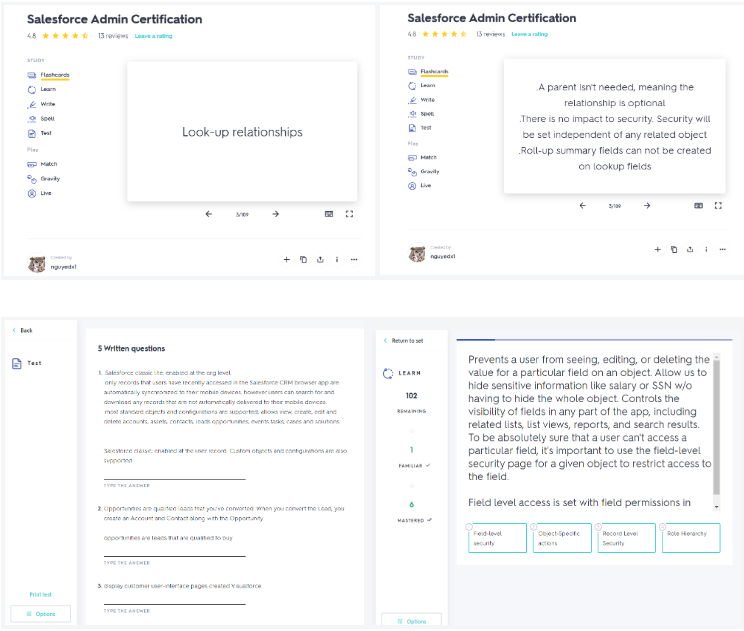Click copy set icon in Look-up relationships panel
Image resolution: width=744 pixels, height=631 pixels.
tap(303, 260)
